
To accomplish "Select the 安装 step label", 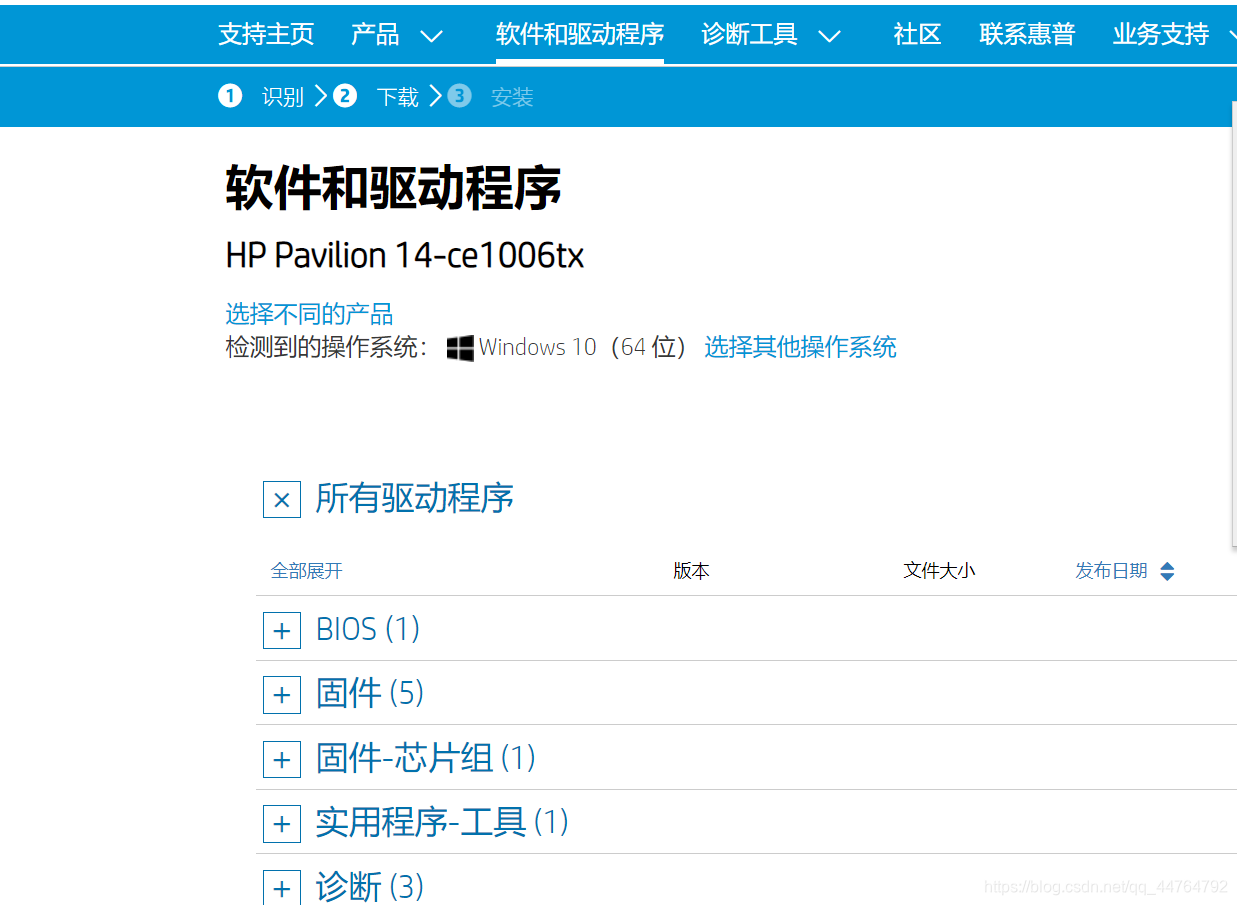I will 512,97.
